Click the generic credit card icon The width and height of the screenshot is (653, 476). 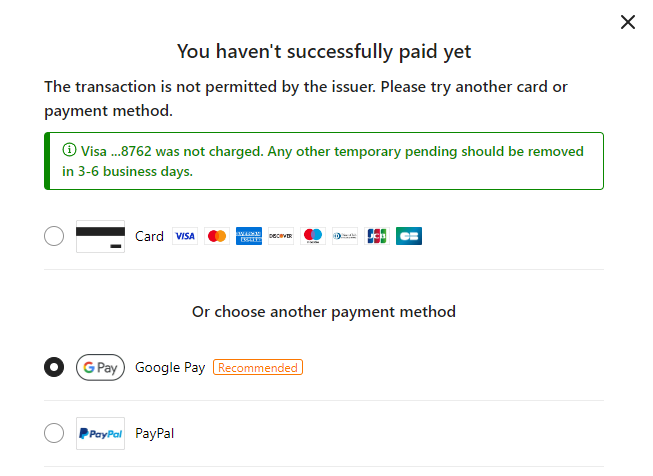point(100,237)
